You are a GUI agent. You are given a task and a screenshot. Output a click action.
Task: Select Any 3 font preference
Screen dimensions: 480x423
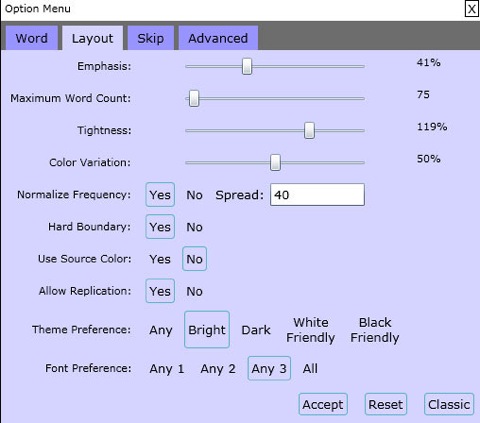click(x=269, y=368)
